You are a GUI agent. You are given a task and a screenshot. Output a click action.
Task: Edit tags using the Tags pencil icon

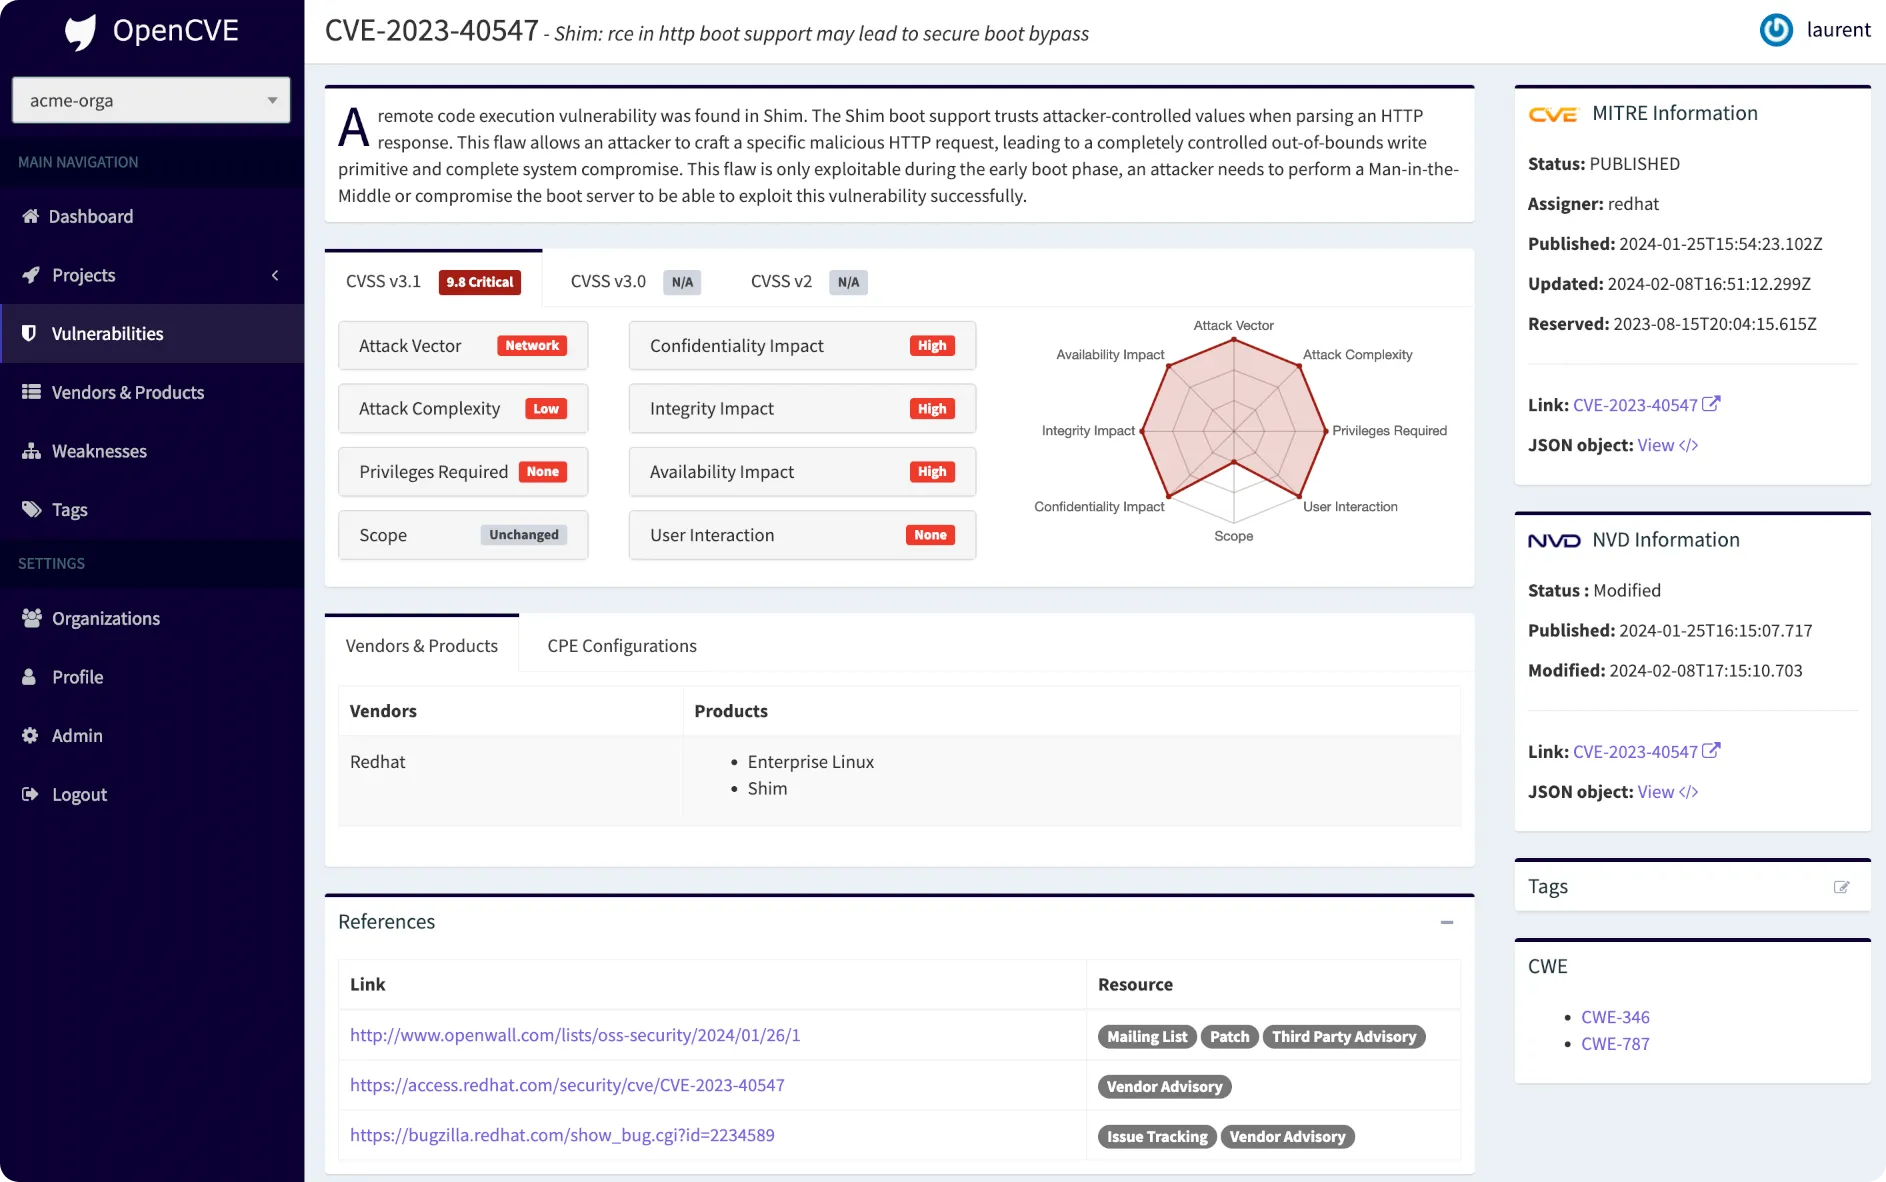click(1841, 887)
